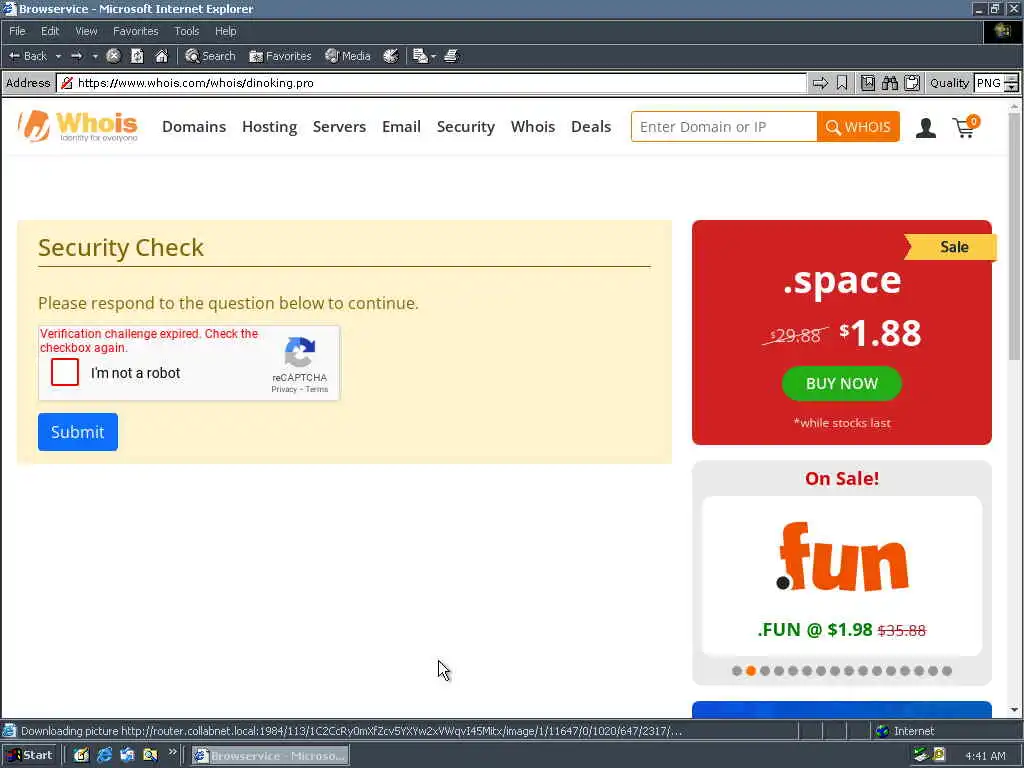The width and height of the screenshot is (1024, 768).
Task: Open the Back history dropdown arrow
Action: [x=58, y=56]
